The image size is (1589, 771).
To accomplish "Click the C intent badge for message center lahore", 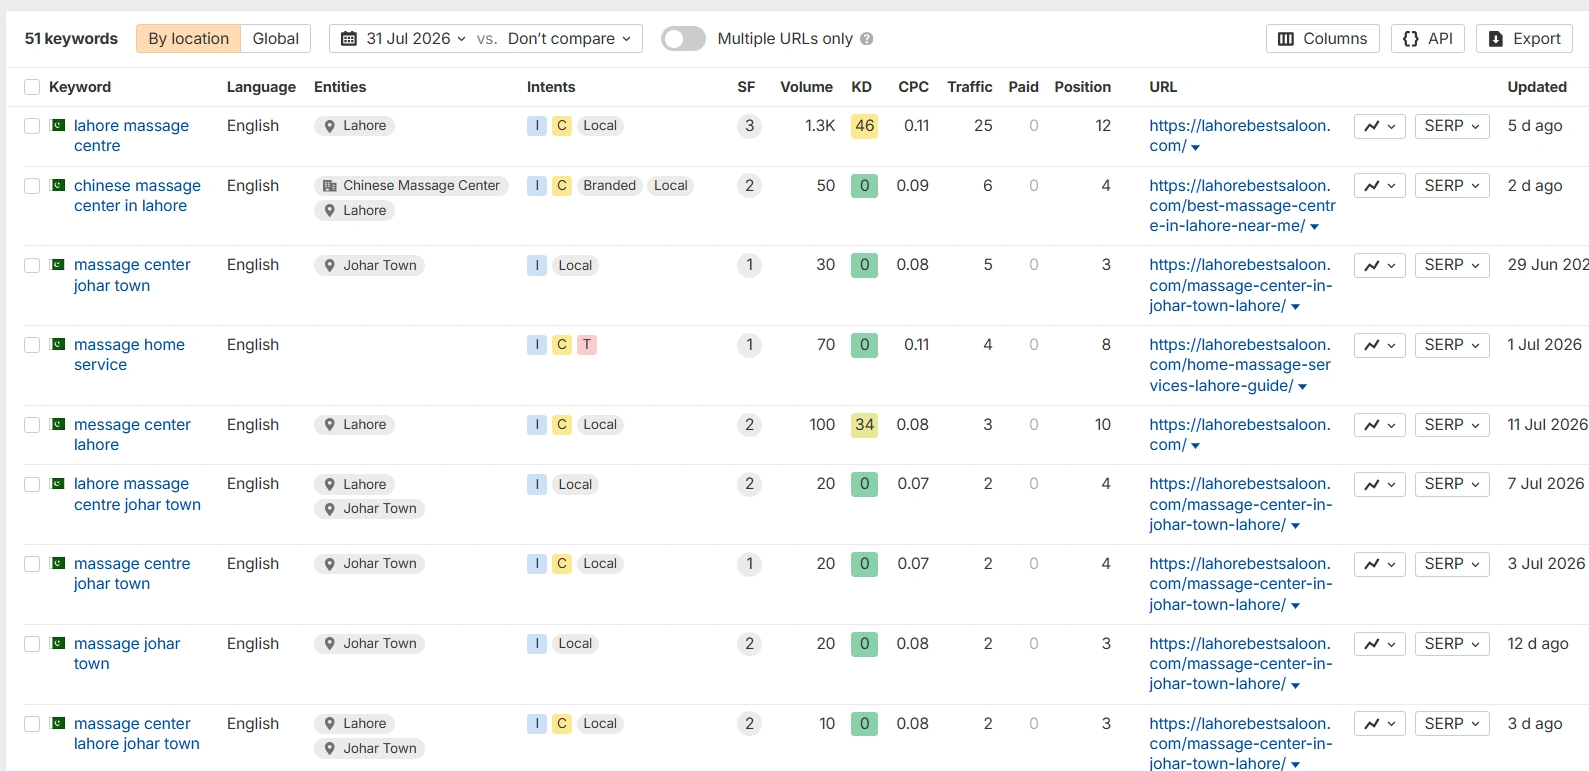I will pyautogui.click(x=562, y=425).
